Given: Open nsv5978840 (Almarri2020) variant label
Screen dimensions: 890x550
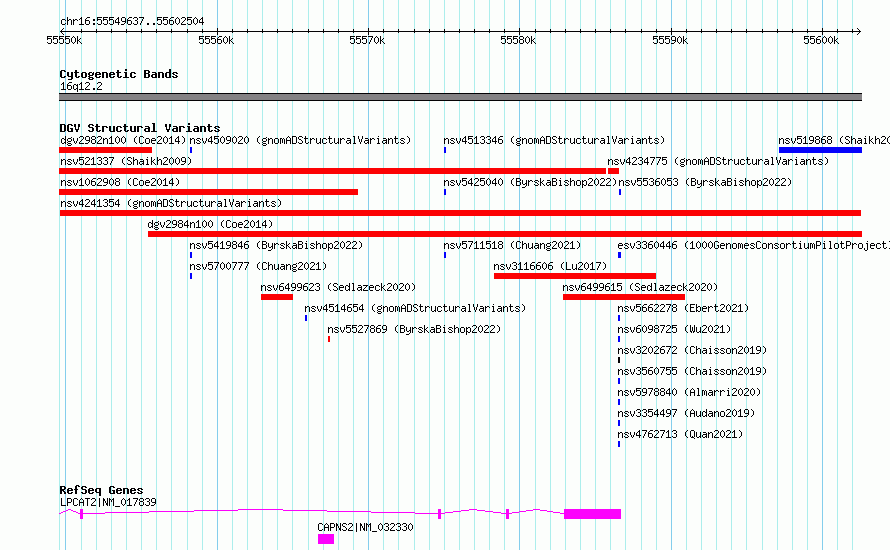Looking at the screenshot, I should (689, 392).
